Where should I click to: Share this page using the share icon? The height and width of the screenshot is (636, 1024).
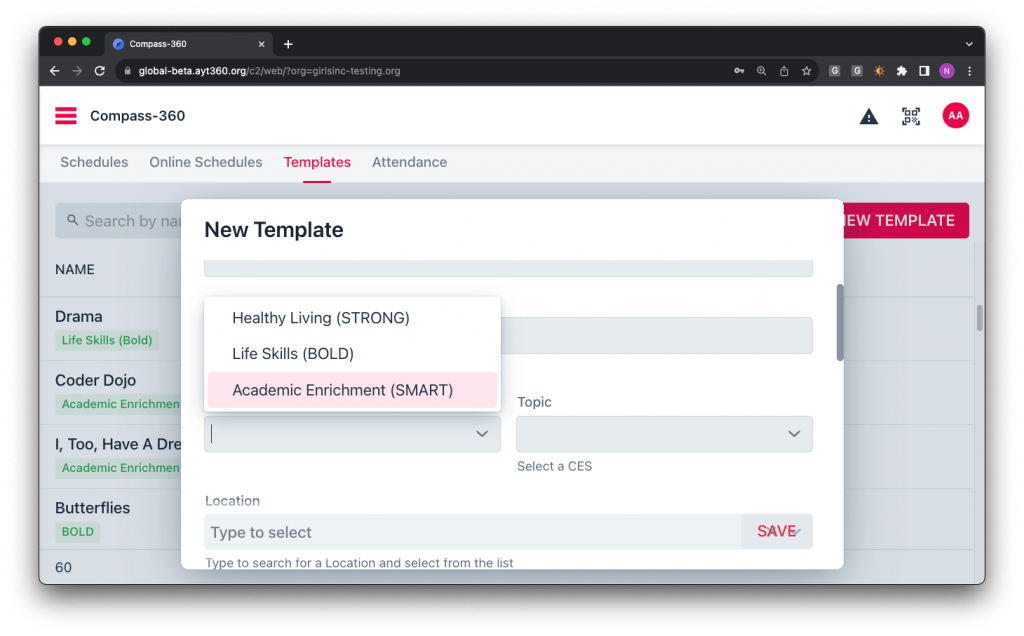click(784, 71)
